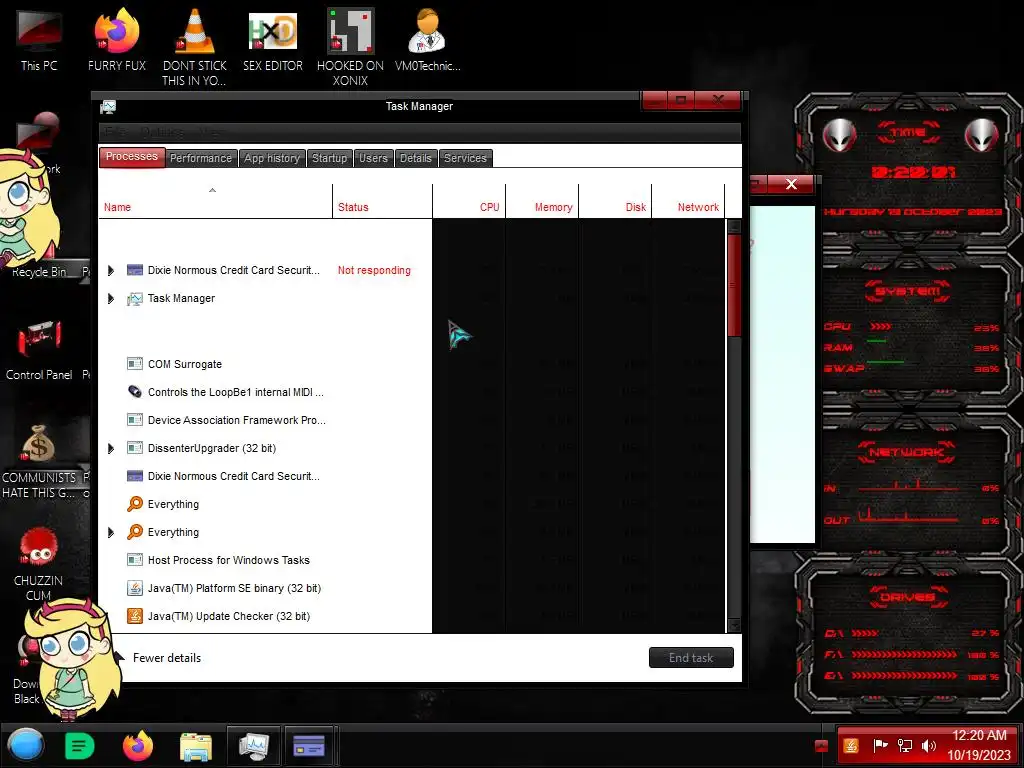Expand the second Everything process group
This screenshot has width=1024, height=768.
tap(111, 532)
